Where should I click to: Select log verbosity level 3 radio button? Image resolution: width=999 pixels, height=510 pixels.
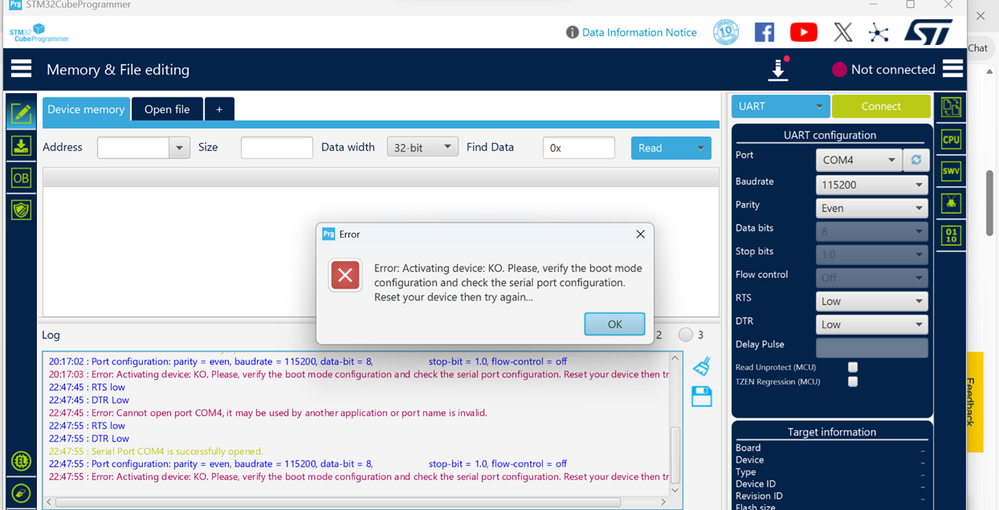coord(686,335)
